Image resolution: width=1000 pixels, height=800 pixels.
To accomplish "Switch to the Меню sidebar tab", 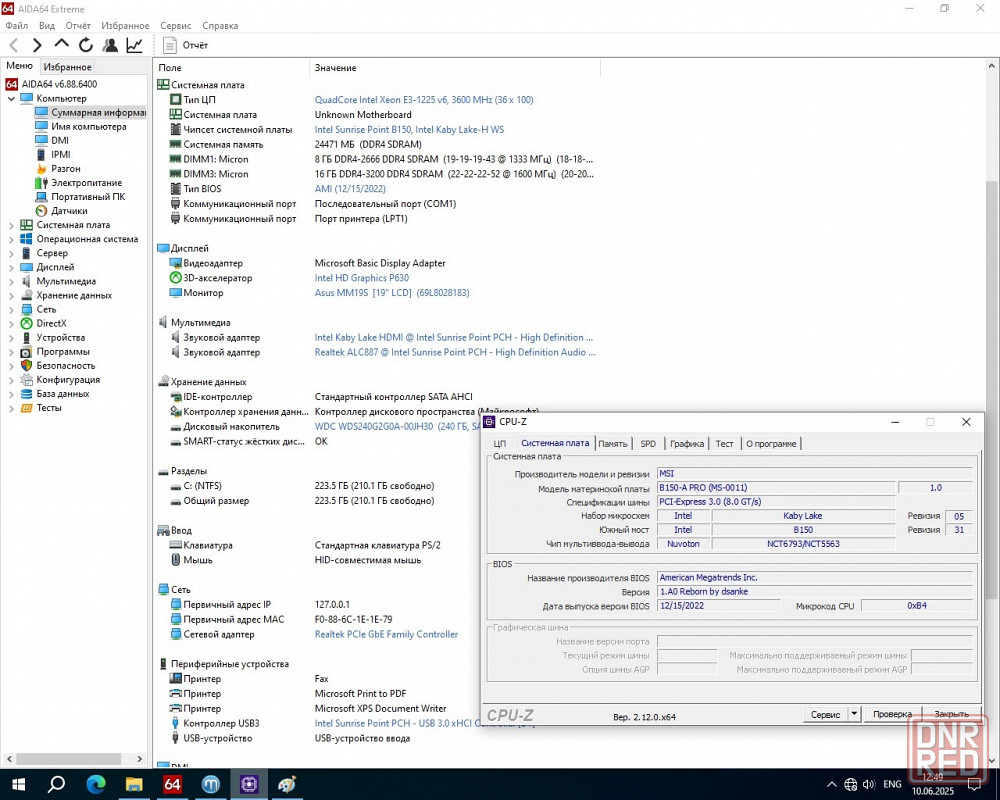I will click(19, 66).
